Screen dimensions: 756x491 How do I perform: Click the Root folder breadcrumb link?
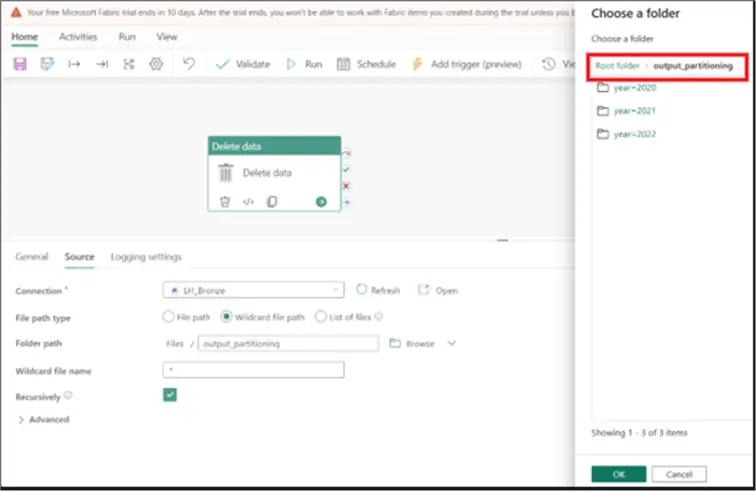pyautogui.click(x=617, y=66)
